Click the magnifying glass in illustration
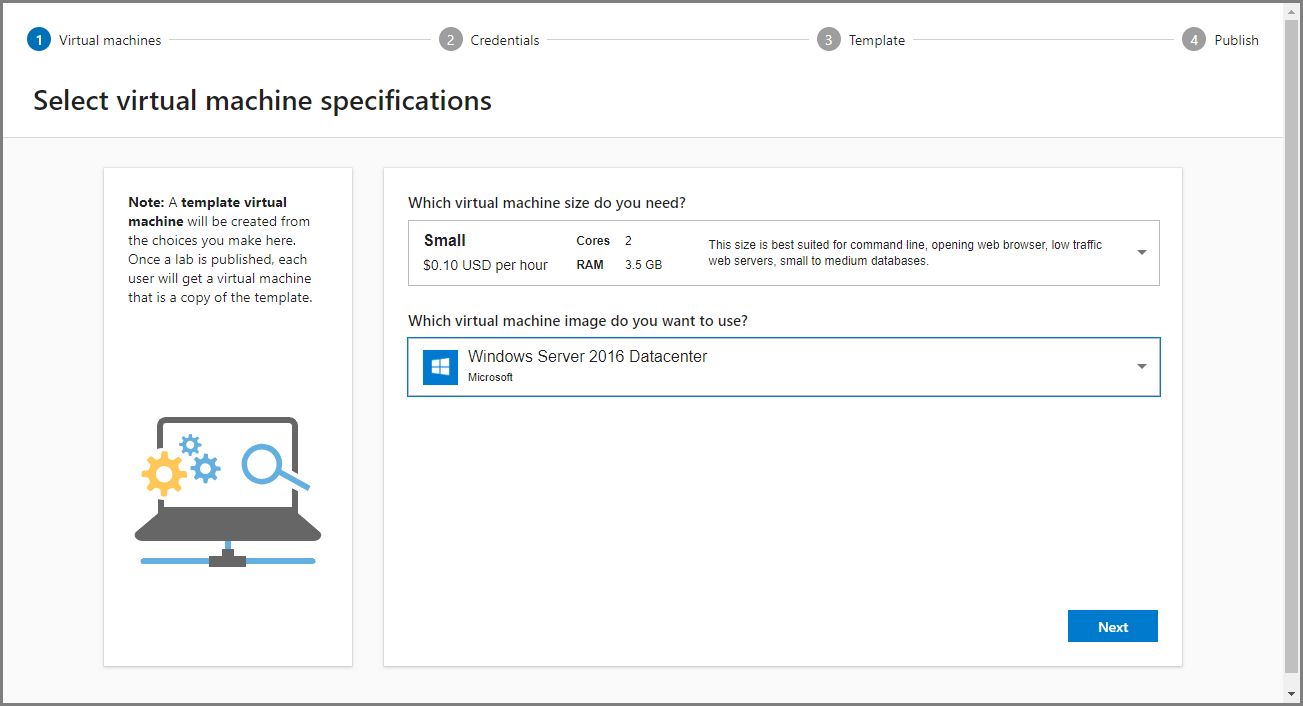 tap(272, 467)
